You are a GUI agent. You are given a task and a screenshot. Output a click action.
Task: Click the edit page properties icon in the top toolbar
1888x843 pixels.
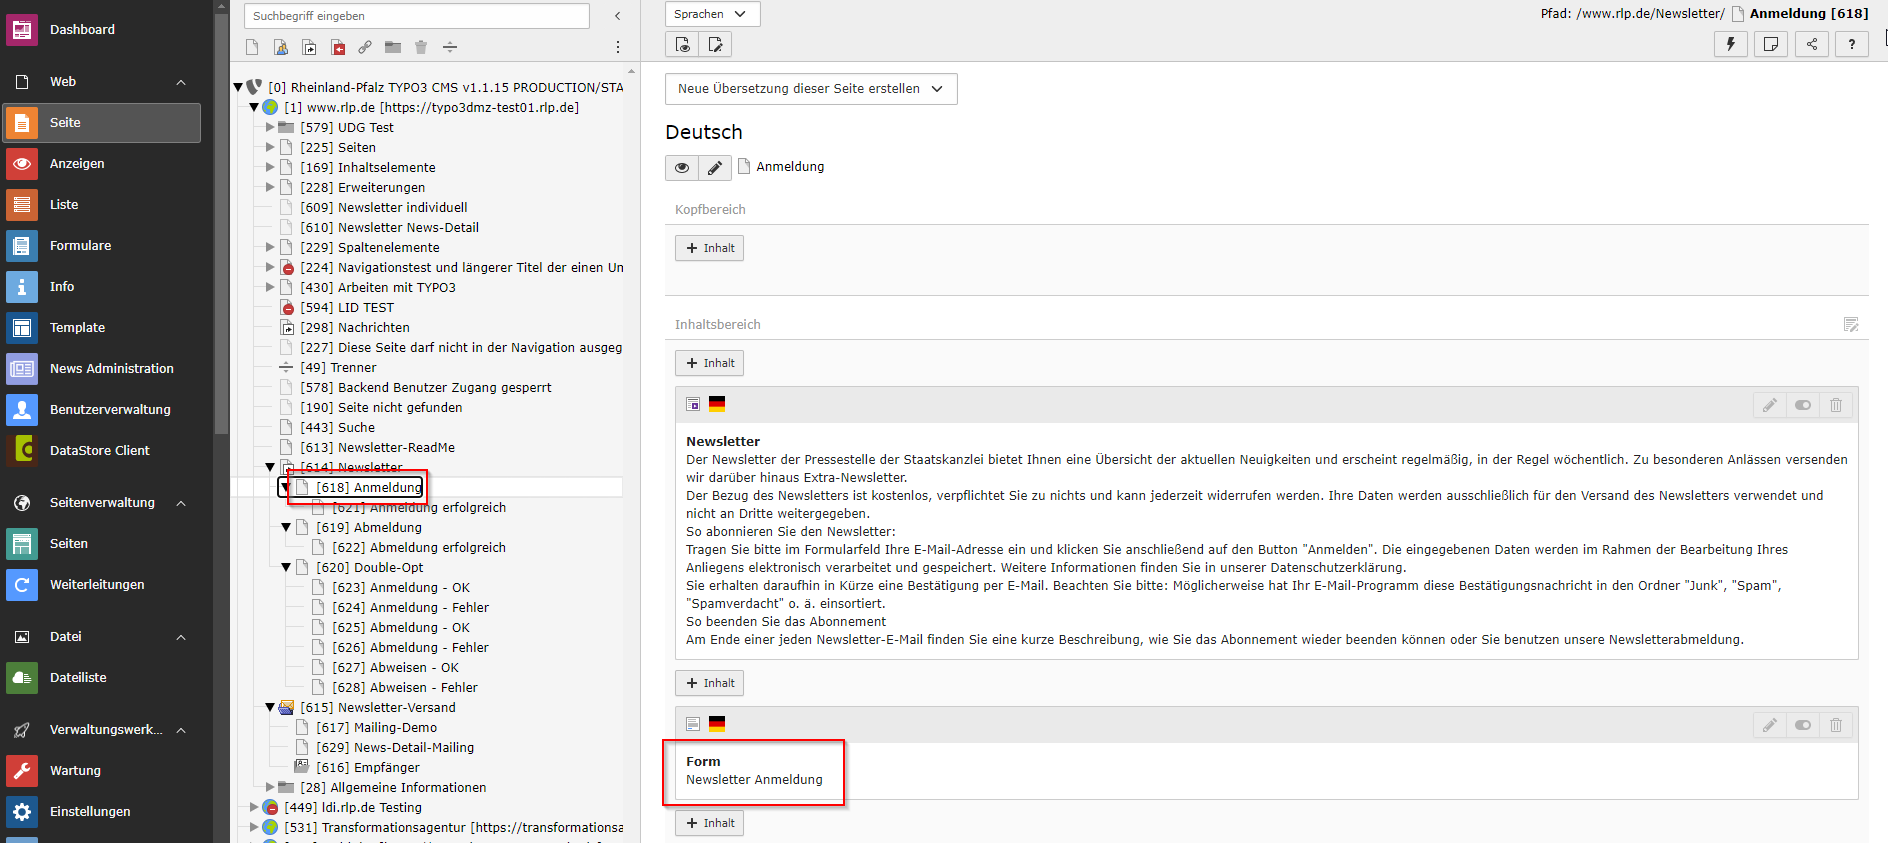pyautogui.click(x=715, y=44)
